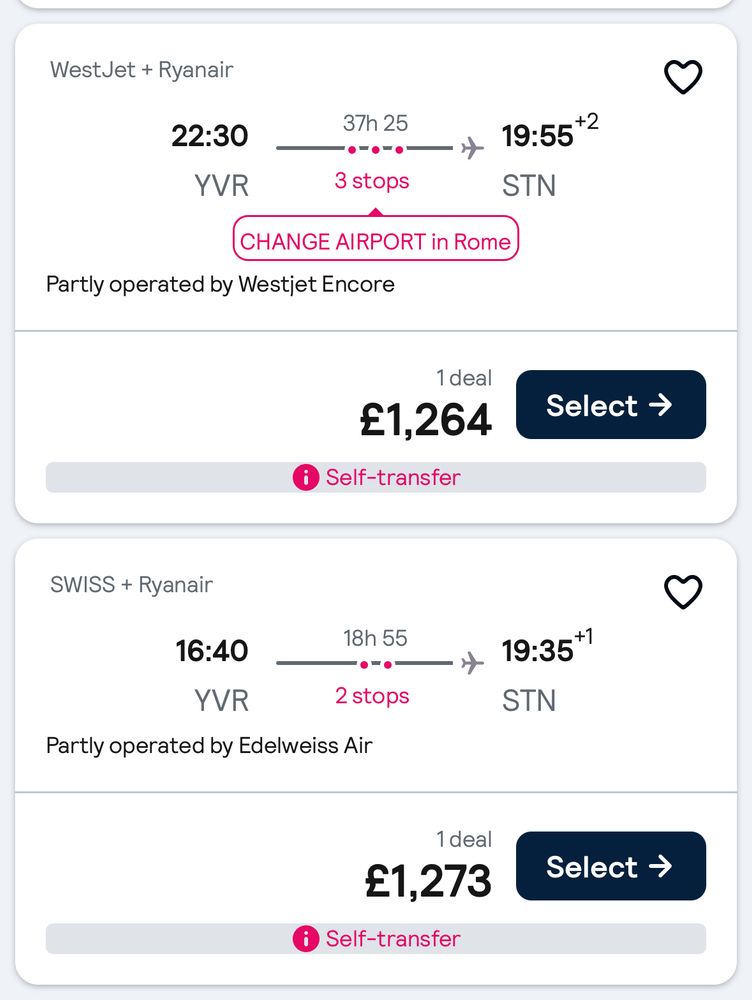Click the self-transfer info icon under £1,273
Viewport: 752px width, 1000px height.
click(x=305, y=939)
